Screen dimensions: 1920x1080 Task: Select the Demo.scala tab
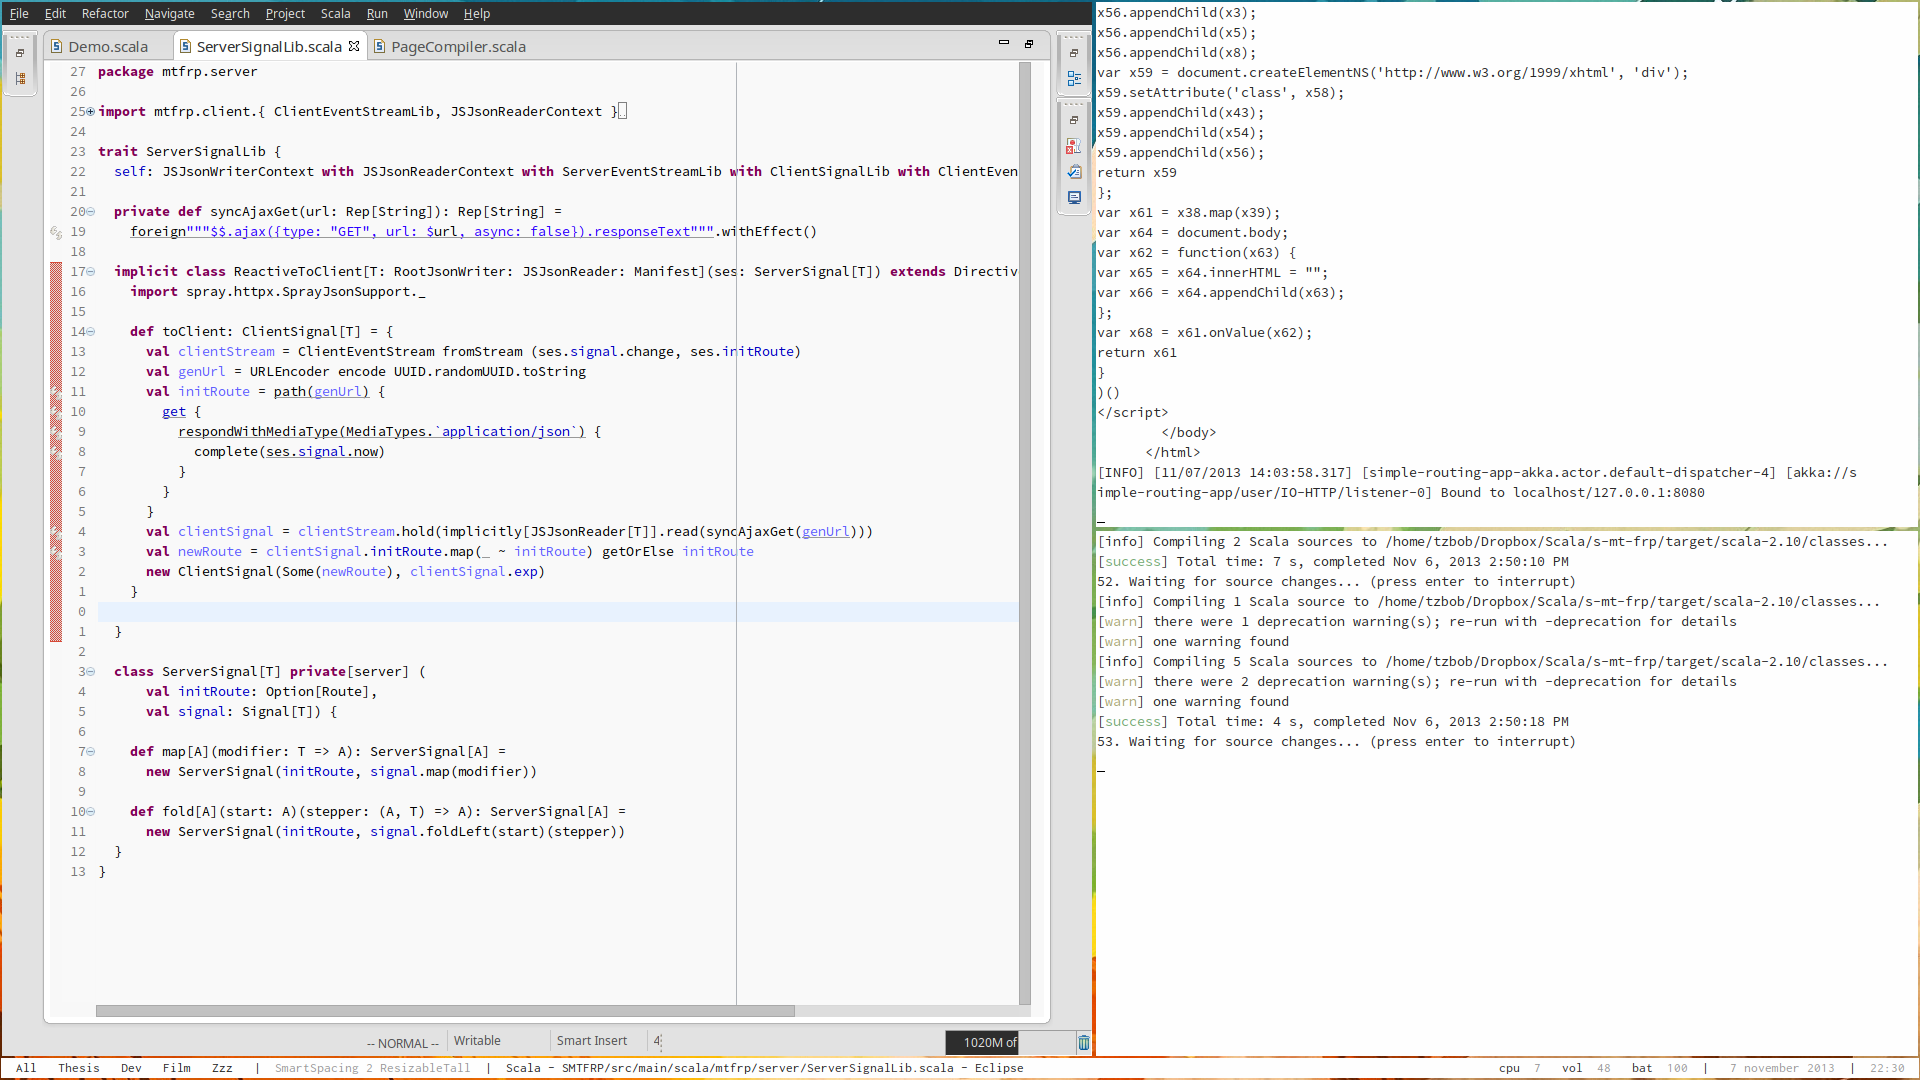(x=108, y=46)
